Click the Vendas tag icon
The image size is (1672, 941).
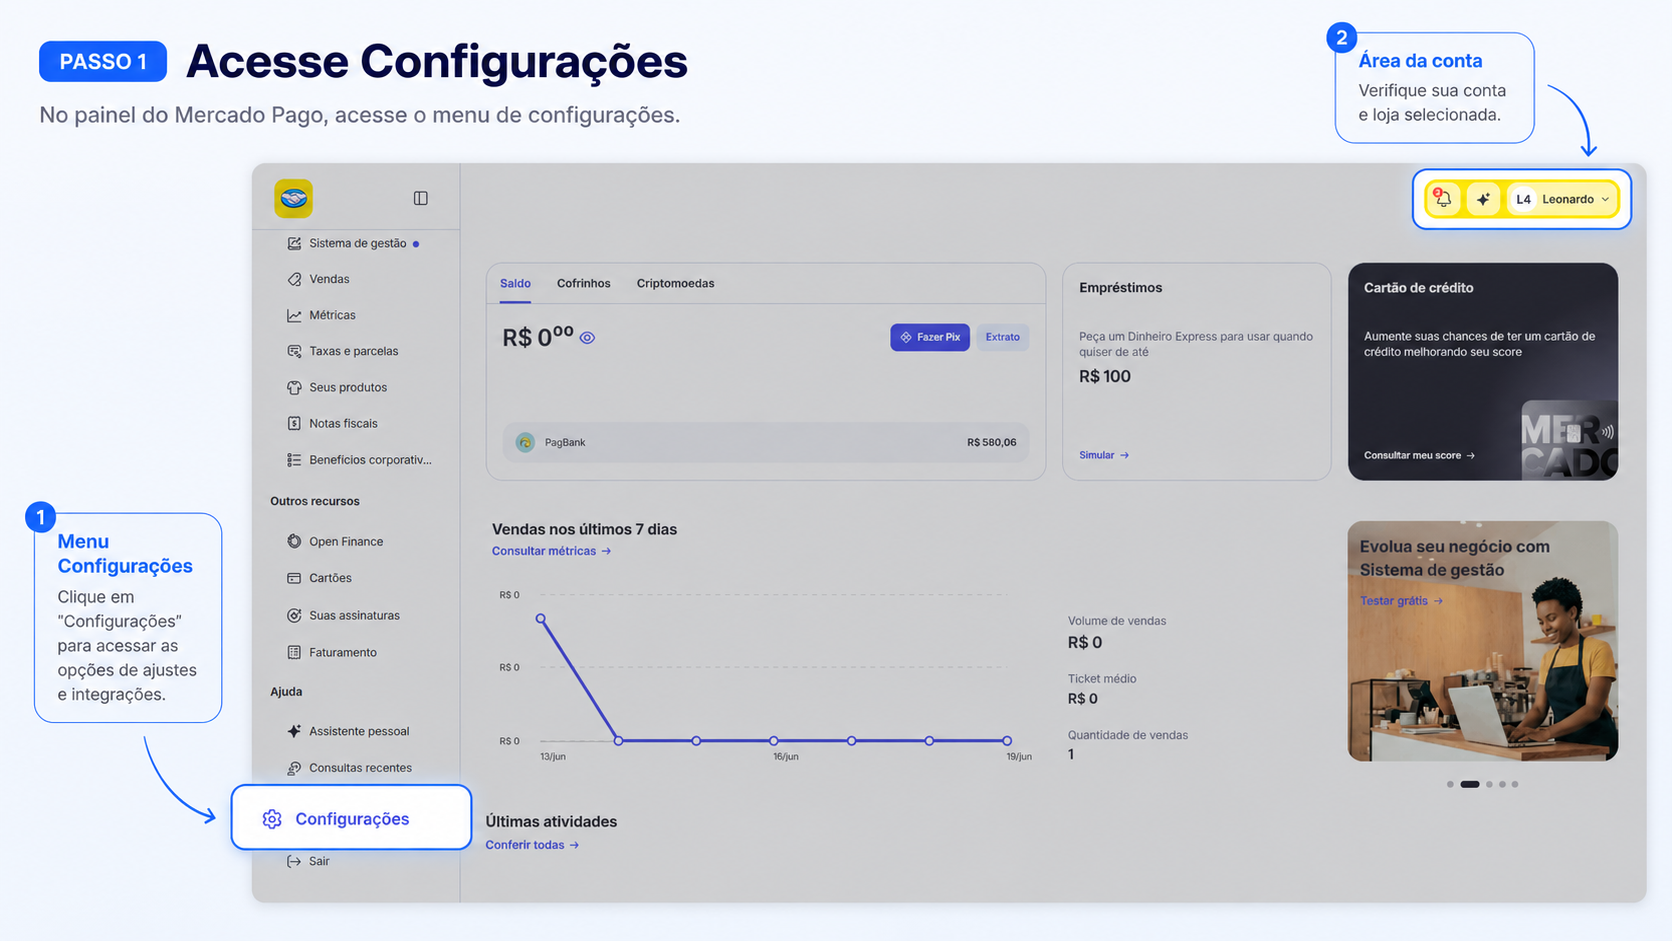(x=294, y=279)
